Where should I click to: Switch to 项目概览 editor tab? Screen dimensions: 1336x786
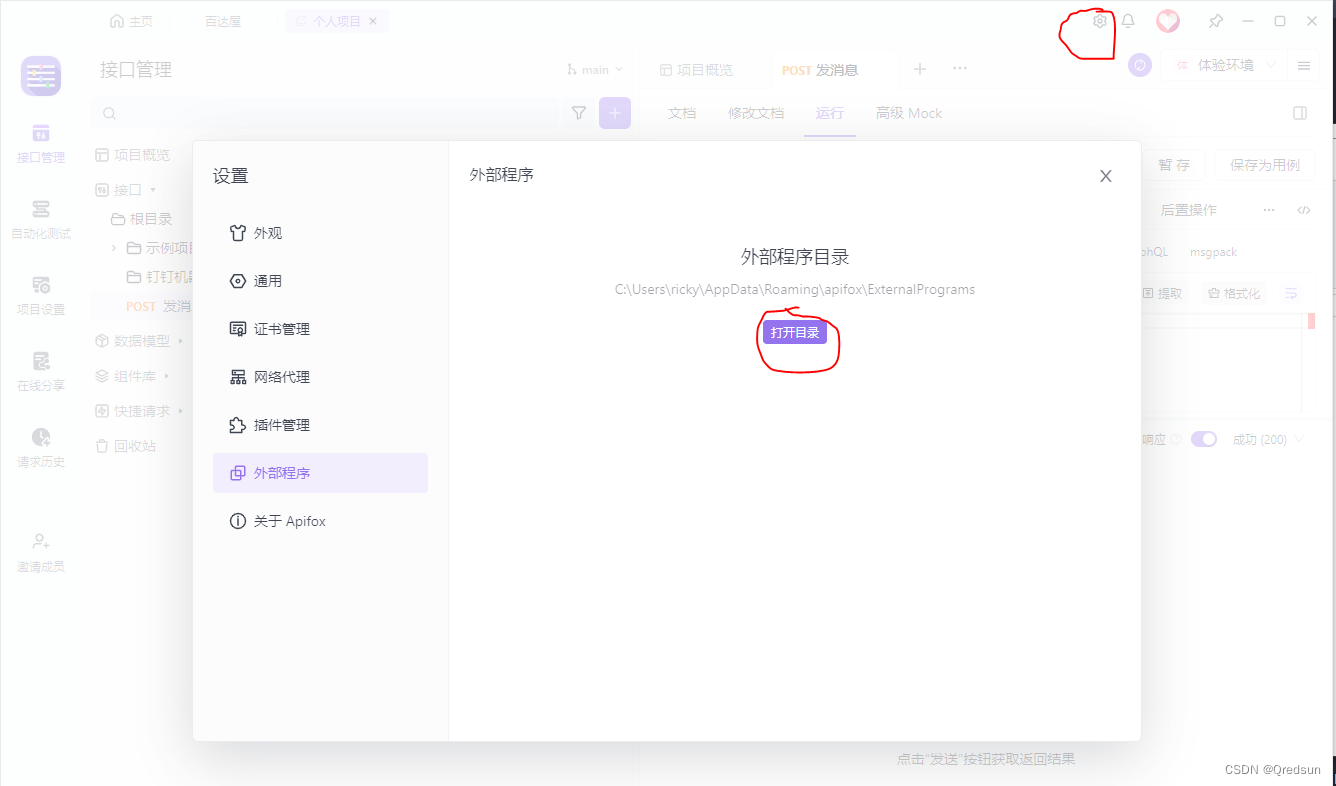[x=697, y=70]
